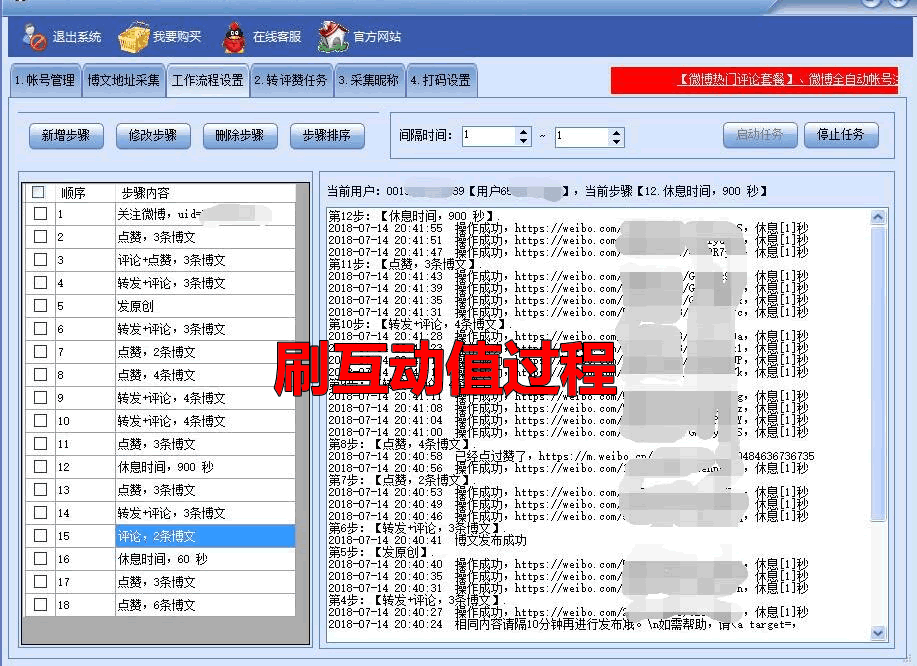The image size is (917, 666).
Task: Select the step row 休息时间，60 秒
Action: click(x=160, y=558)
